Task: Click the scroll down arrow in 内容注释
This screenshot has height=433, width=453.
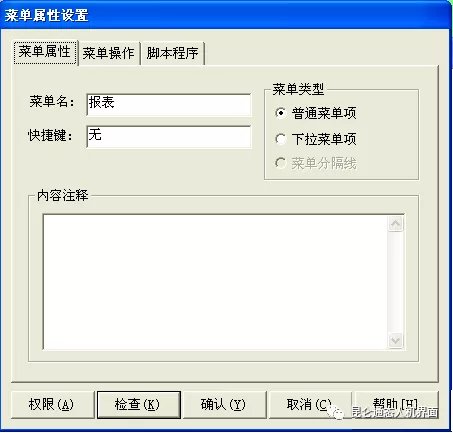Action: (x=396, y=340)
